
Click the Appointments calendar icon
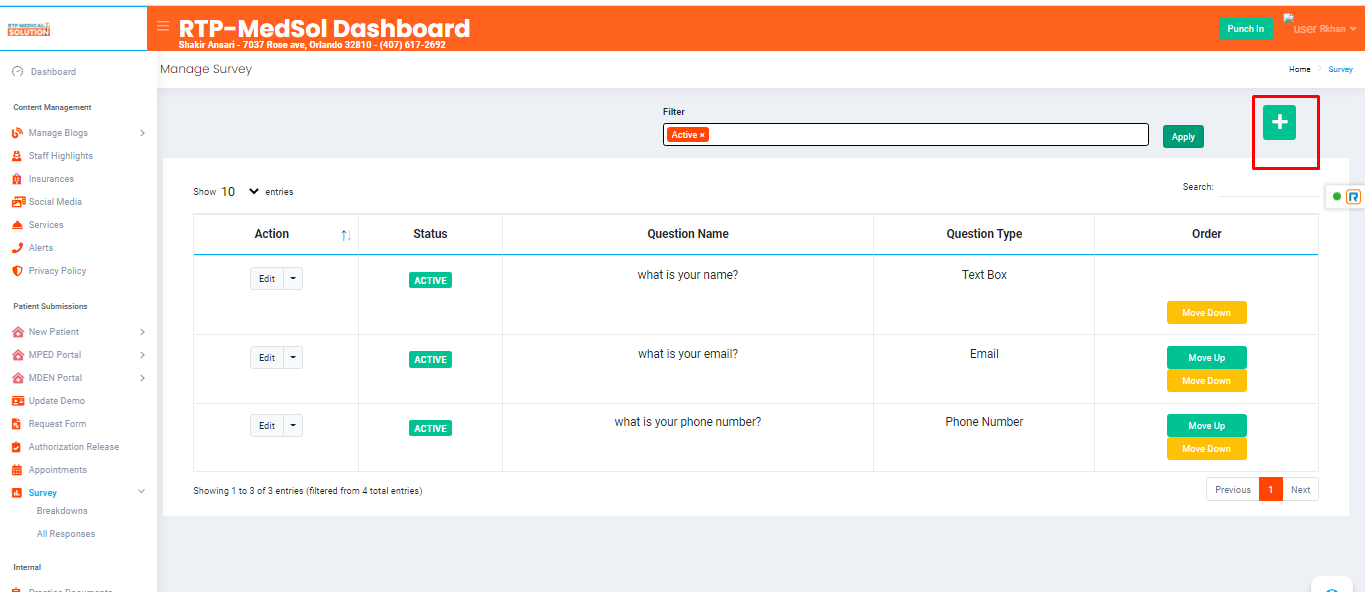(x=17, y=470)
